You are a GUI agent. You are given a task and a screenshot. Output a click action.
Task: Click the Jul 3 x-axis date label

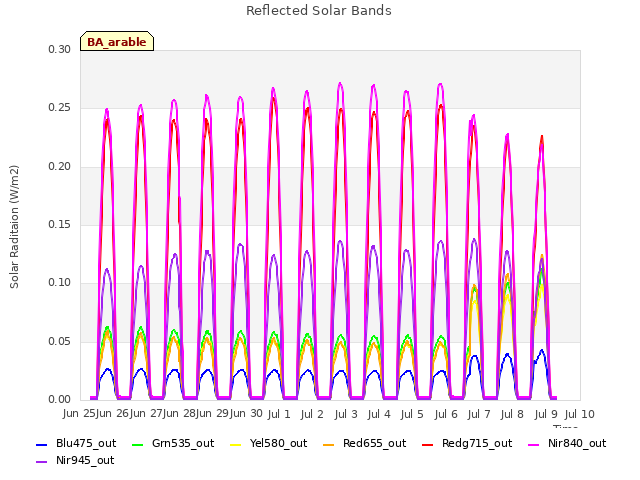point(346,414)
